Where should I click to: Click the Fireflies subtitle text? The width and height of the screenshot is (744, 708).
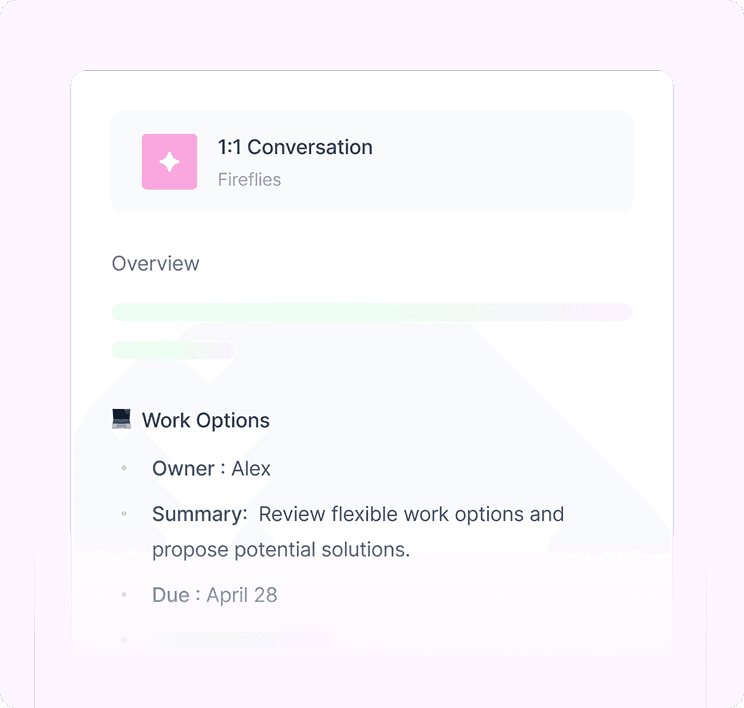[249, 180]
